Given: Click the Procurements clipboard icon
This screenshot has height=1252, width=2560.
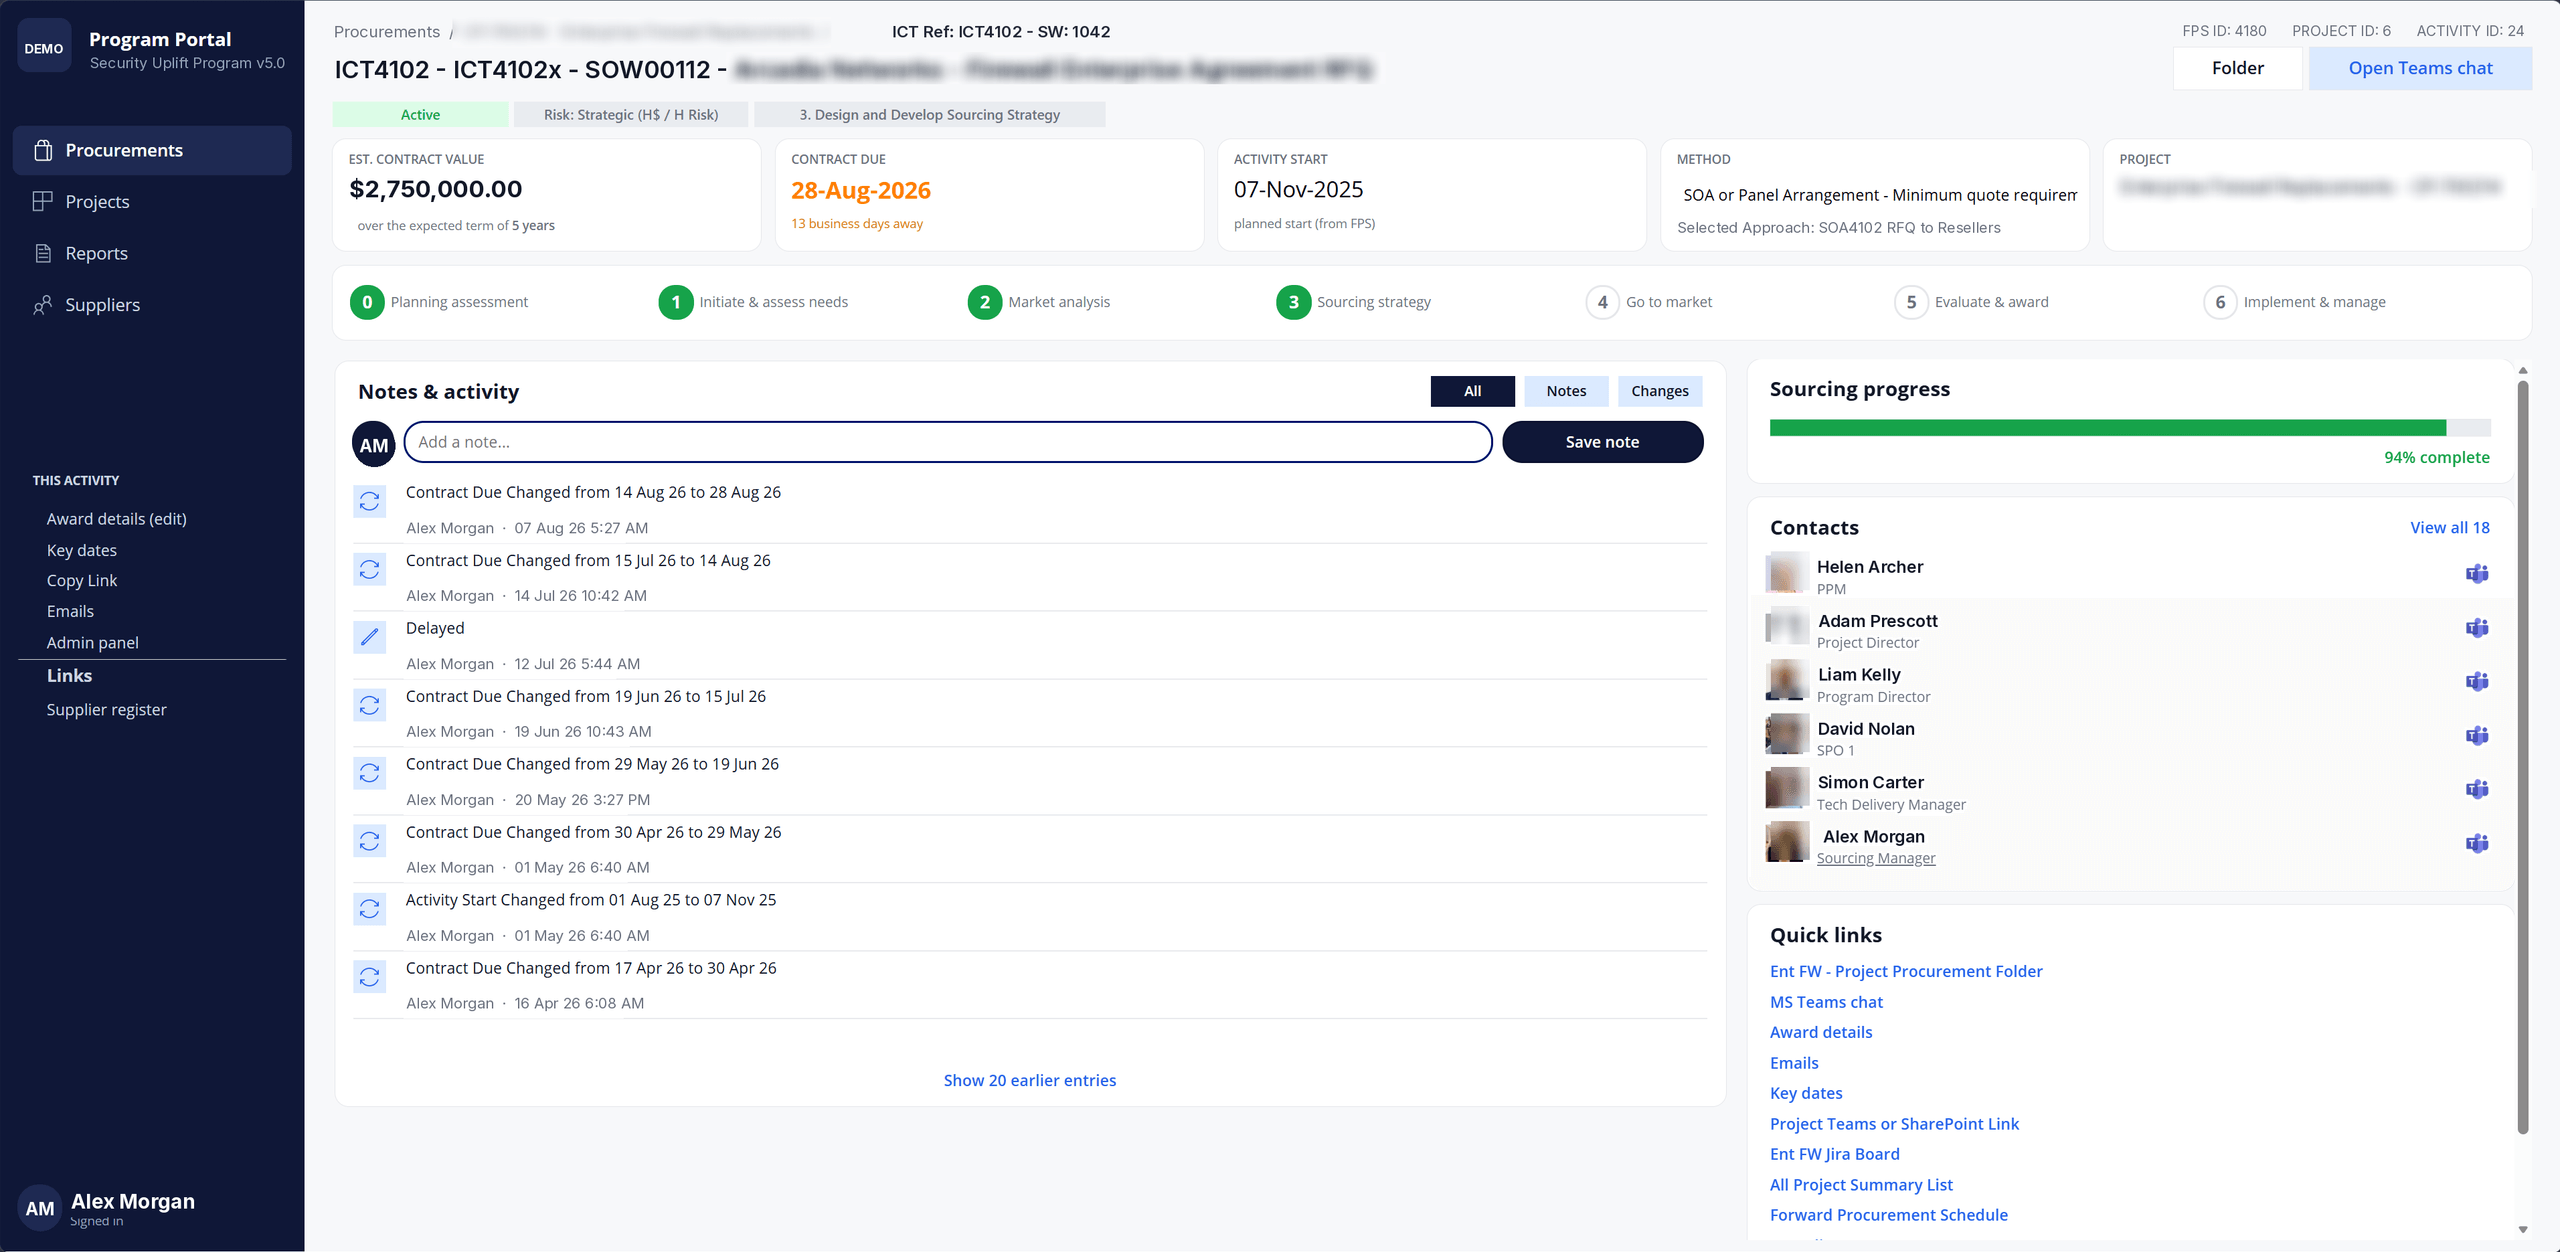Looking at the screenshot, I should [43, 150].
